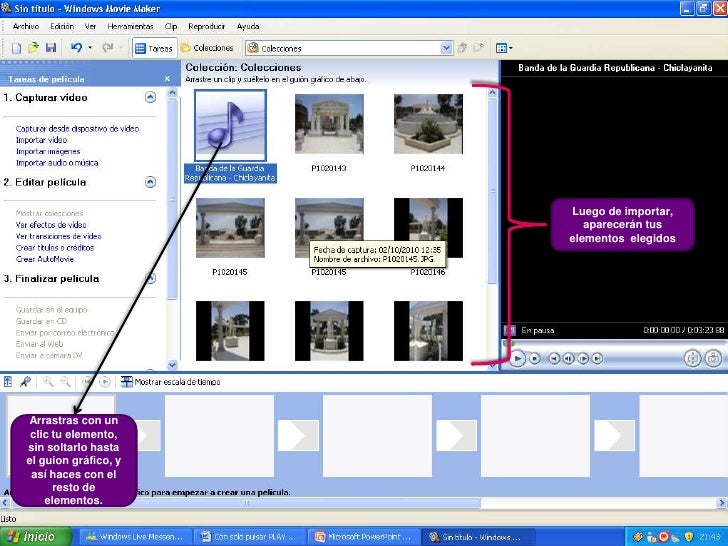Viewport: 728px width, 546px height.
Task: Open the Clip menu
Action: (170, 26)
